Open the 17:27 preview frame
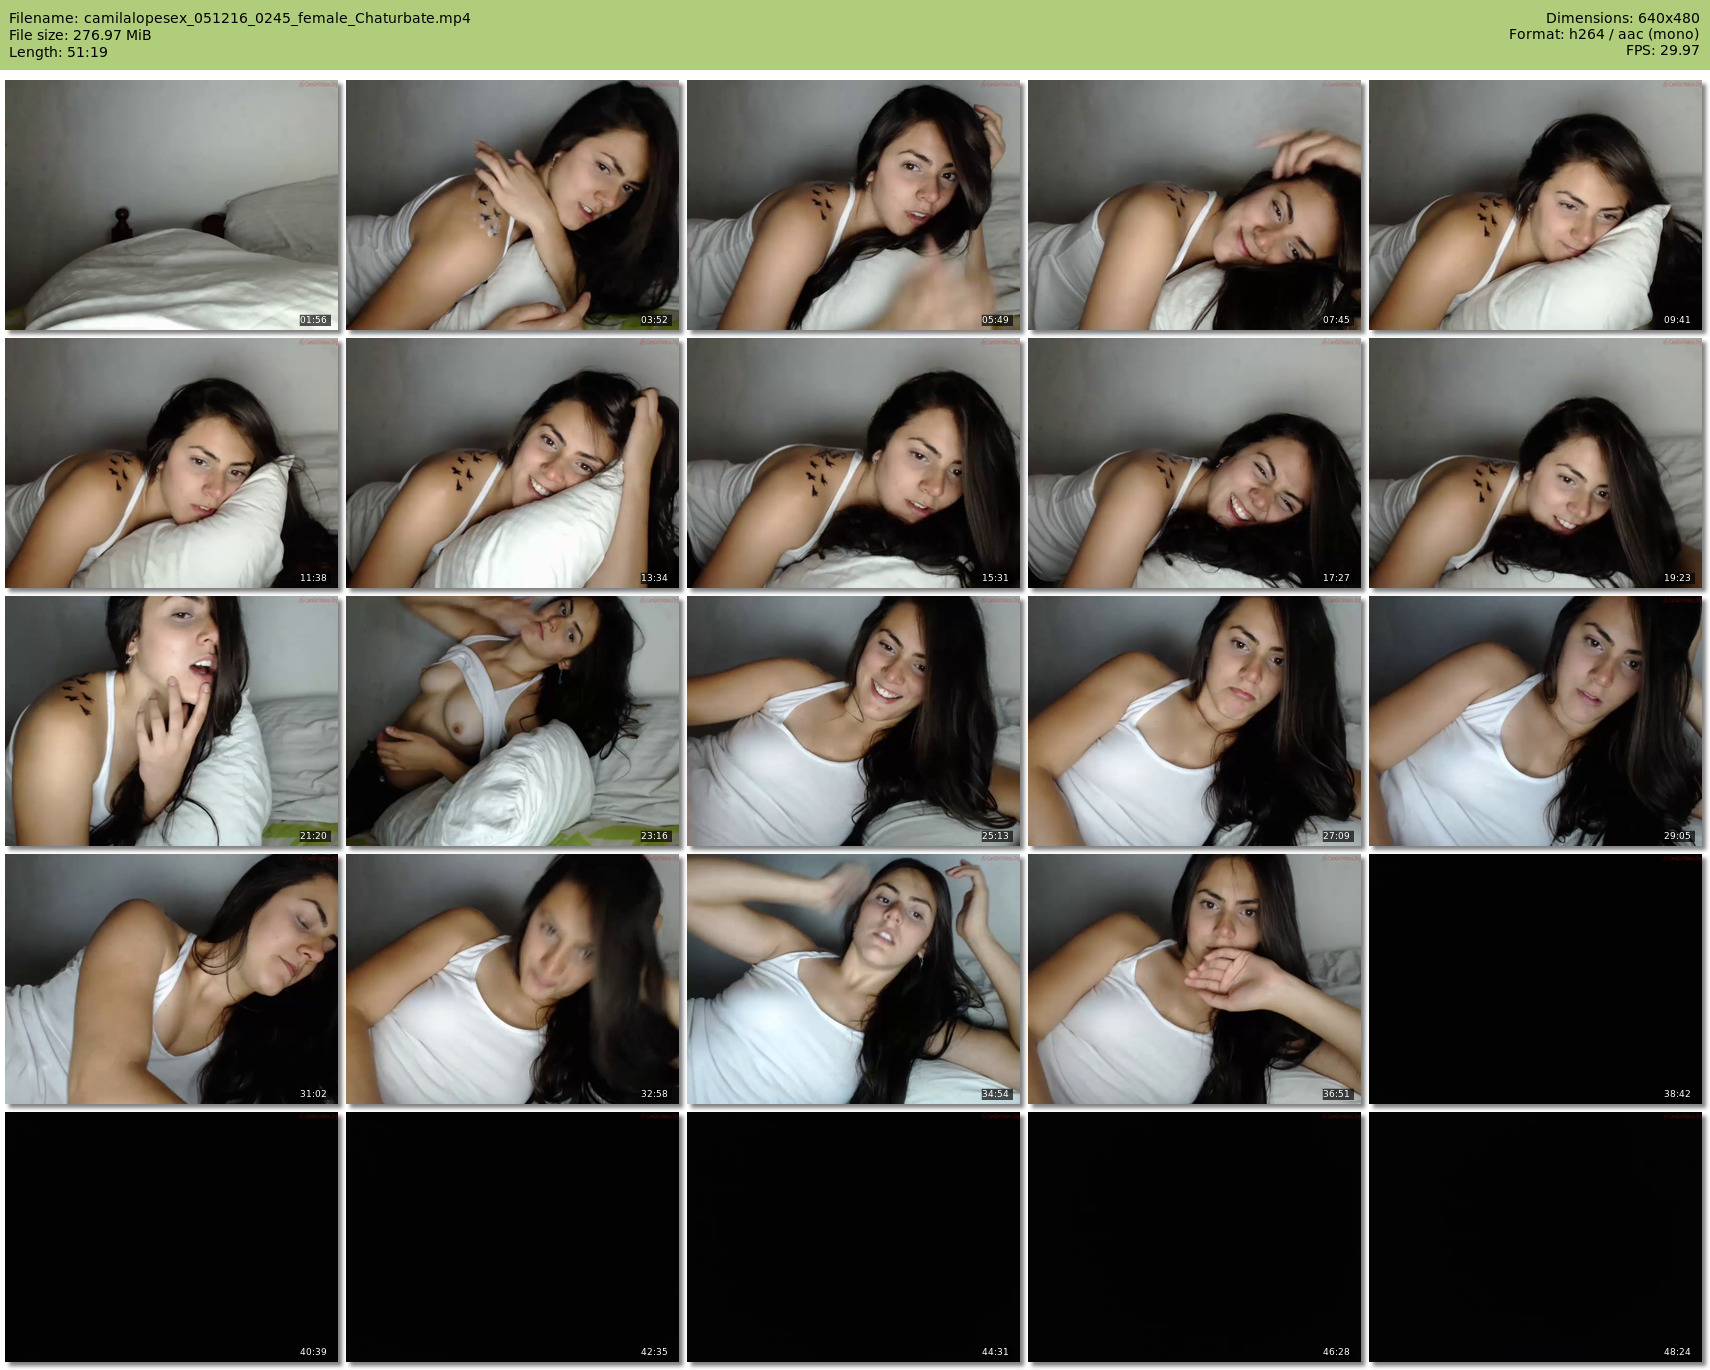Image resolution: width=1710 pixels, height=1370 pixels. 1195,463
